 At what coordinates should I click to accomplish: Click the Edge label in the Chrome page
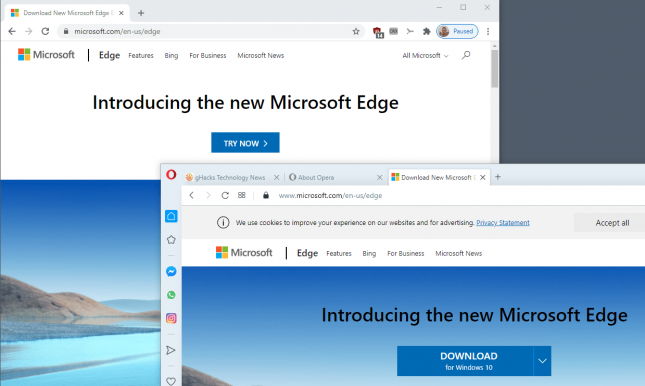(x=109, y=55)
